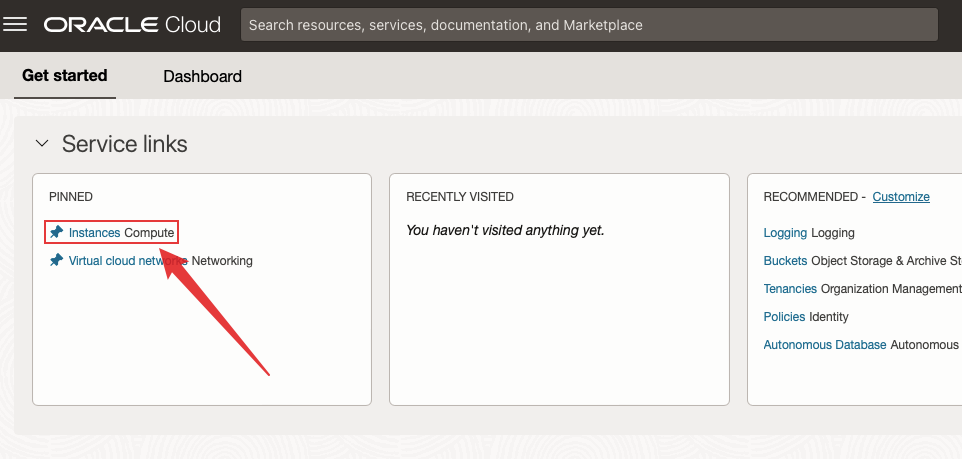Screen dimensions: 962x459
Task: Unpin Virtual cloud networks using its pin icon
Action: click(57, 260)
